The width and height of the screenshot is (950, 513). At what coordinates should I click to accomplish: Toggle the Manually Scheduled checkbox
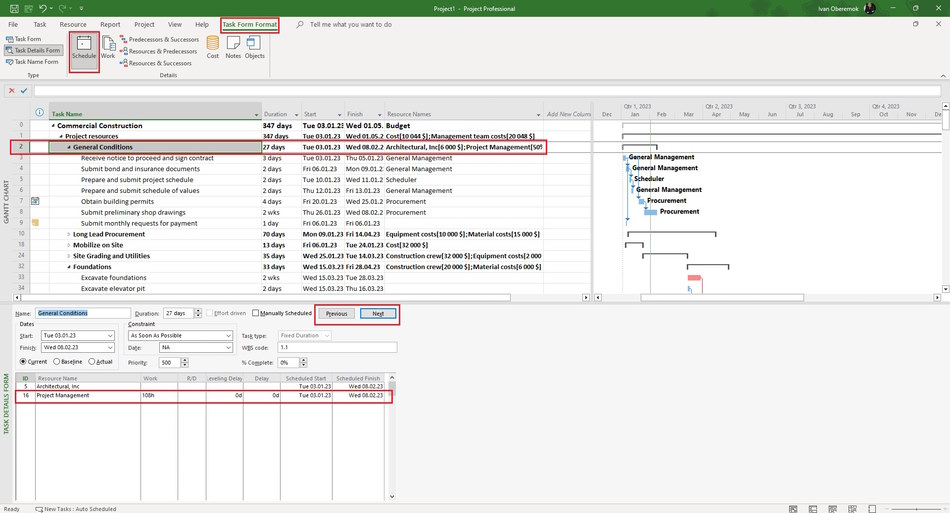point(256,313)
